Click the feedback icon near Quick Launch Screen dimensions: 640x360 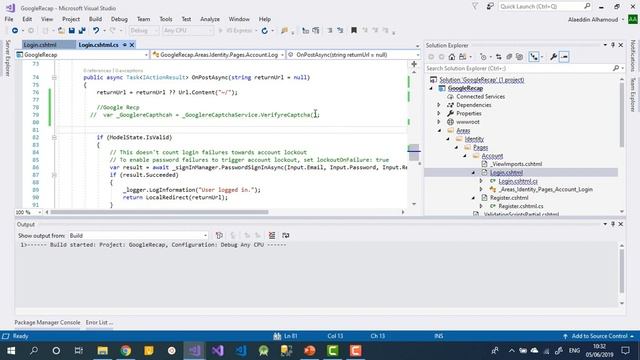point(490,7)
